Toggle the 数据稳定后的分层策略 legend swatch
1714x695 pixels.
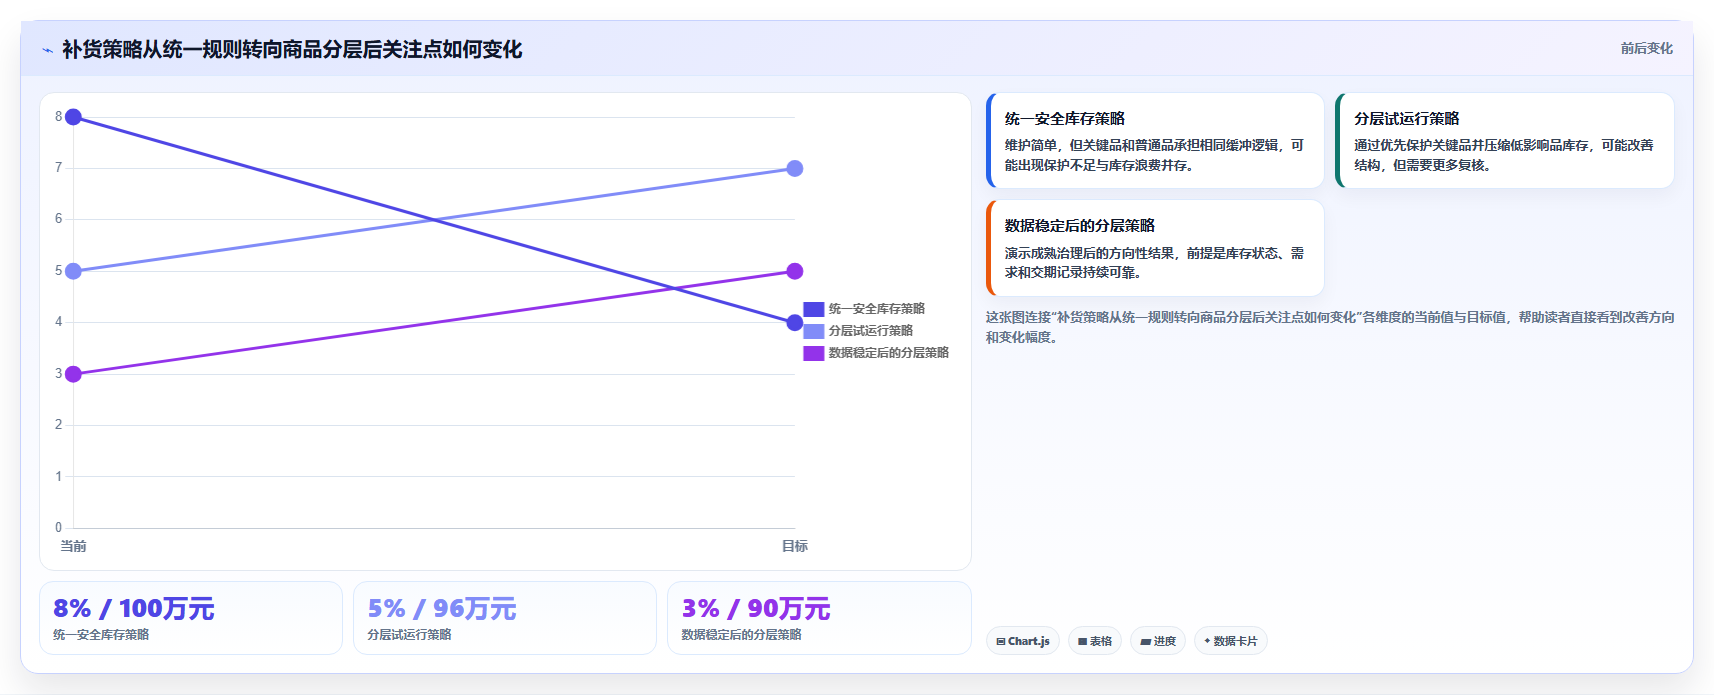(x=814, y=353)
